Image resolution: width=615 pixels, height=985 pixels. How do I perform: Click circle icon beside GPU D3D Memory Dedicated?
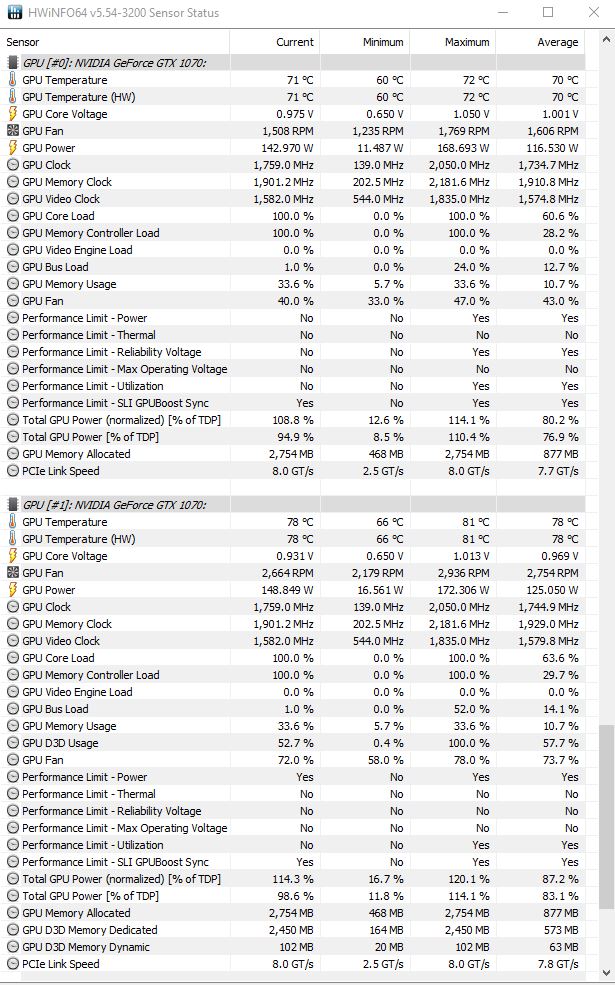(13, 930)
